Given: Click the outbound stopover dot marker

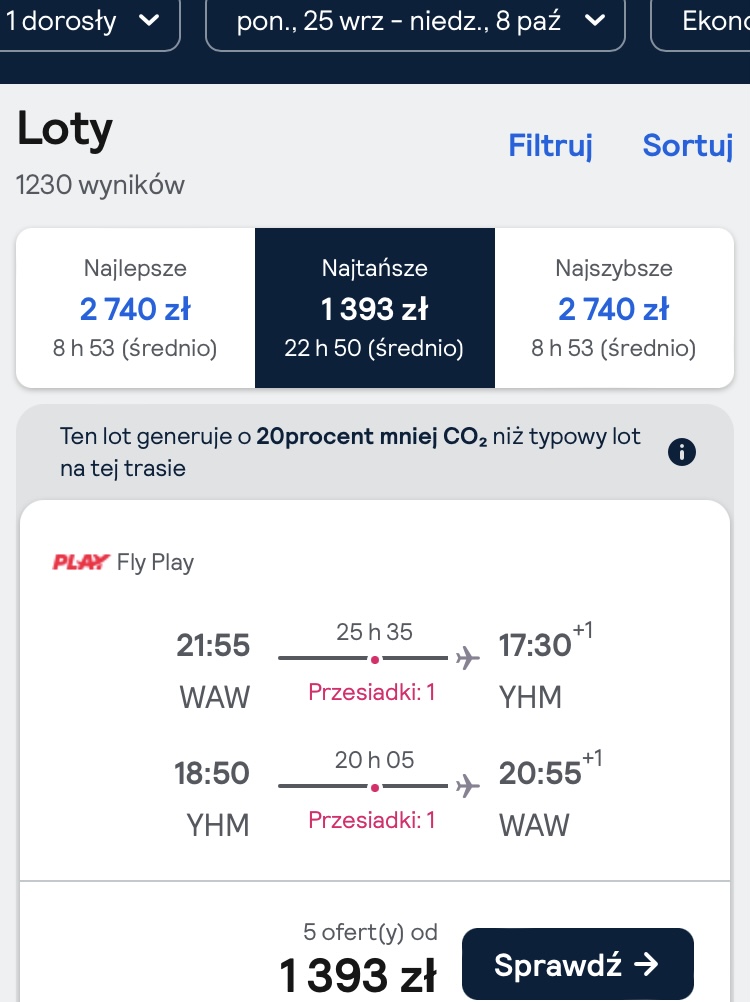Looking at the screenshot, I should pos(375,659).
